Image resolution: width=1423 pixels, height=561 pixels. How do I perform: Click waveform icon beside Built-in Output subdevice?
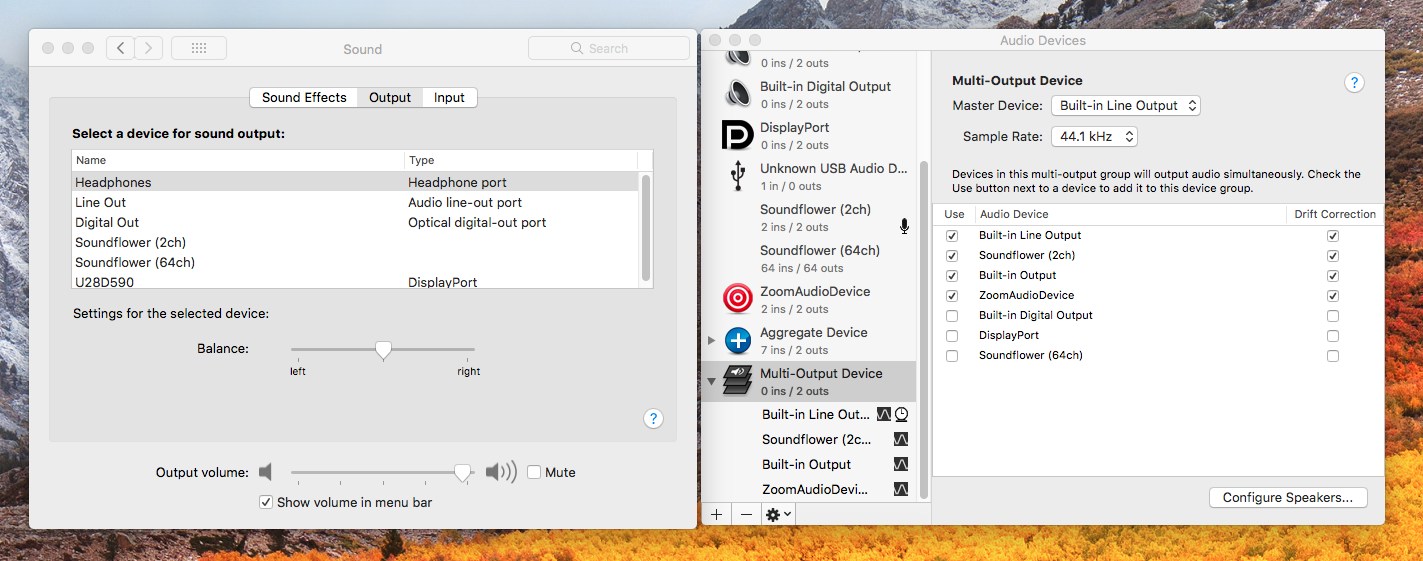point(901,464)
